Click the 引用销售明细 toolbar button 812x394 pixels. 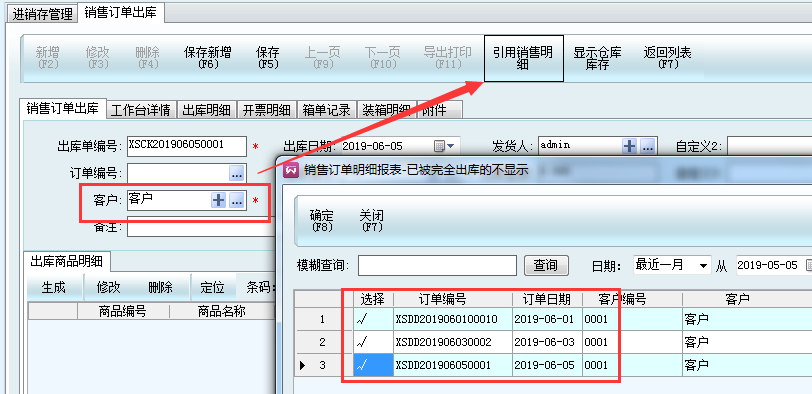click(x=524, y=58)
